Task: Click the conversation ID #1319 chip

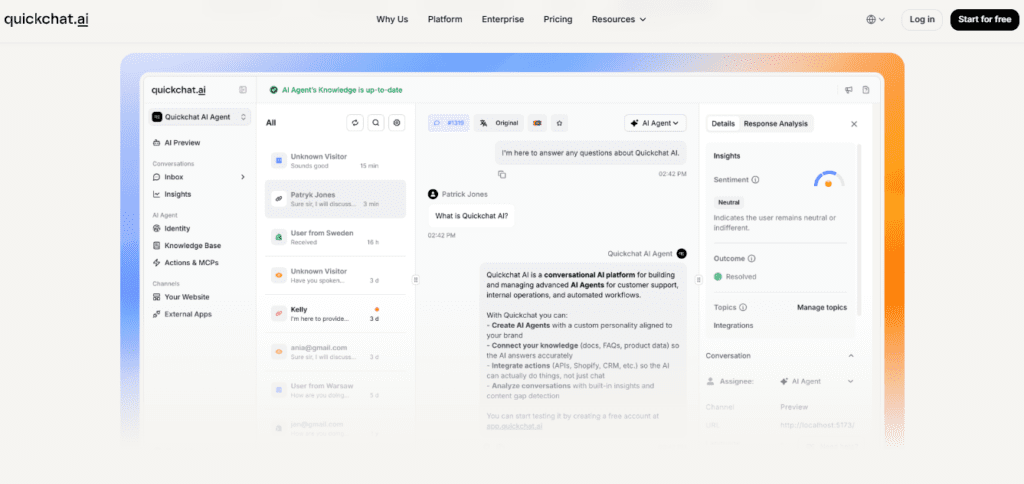Action: (449, 123)
